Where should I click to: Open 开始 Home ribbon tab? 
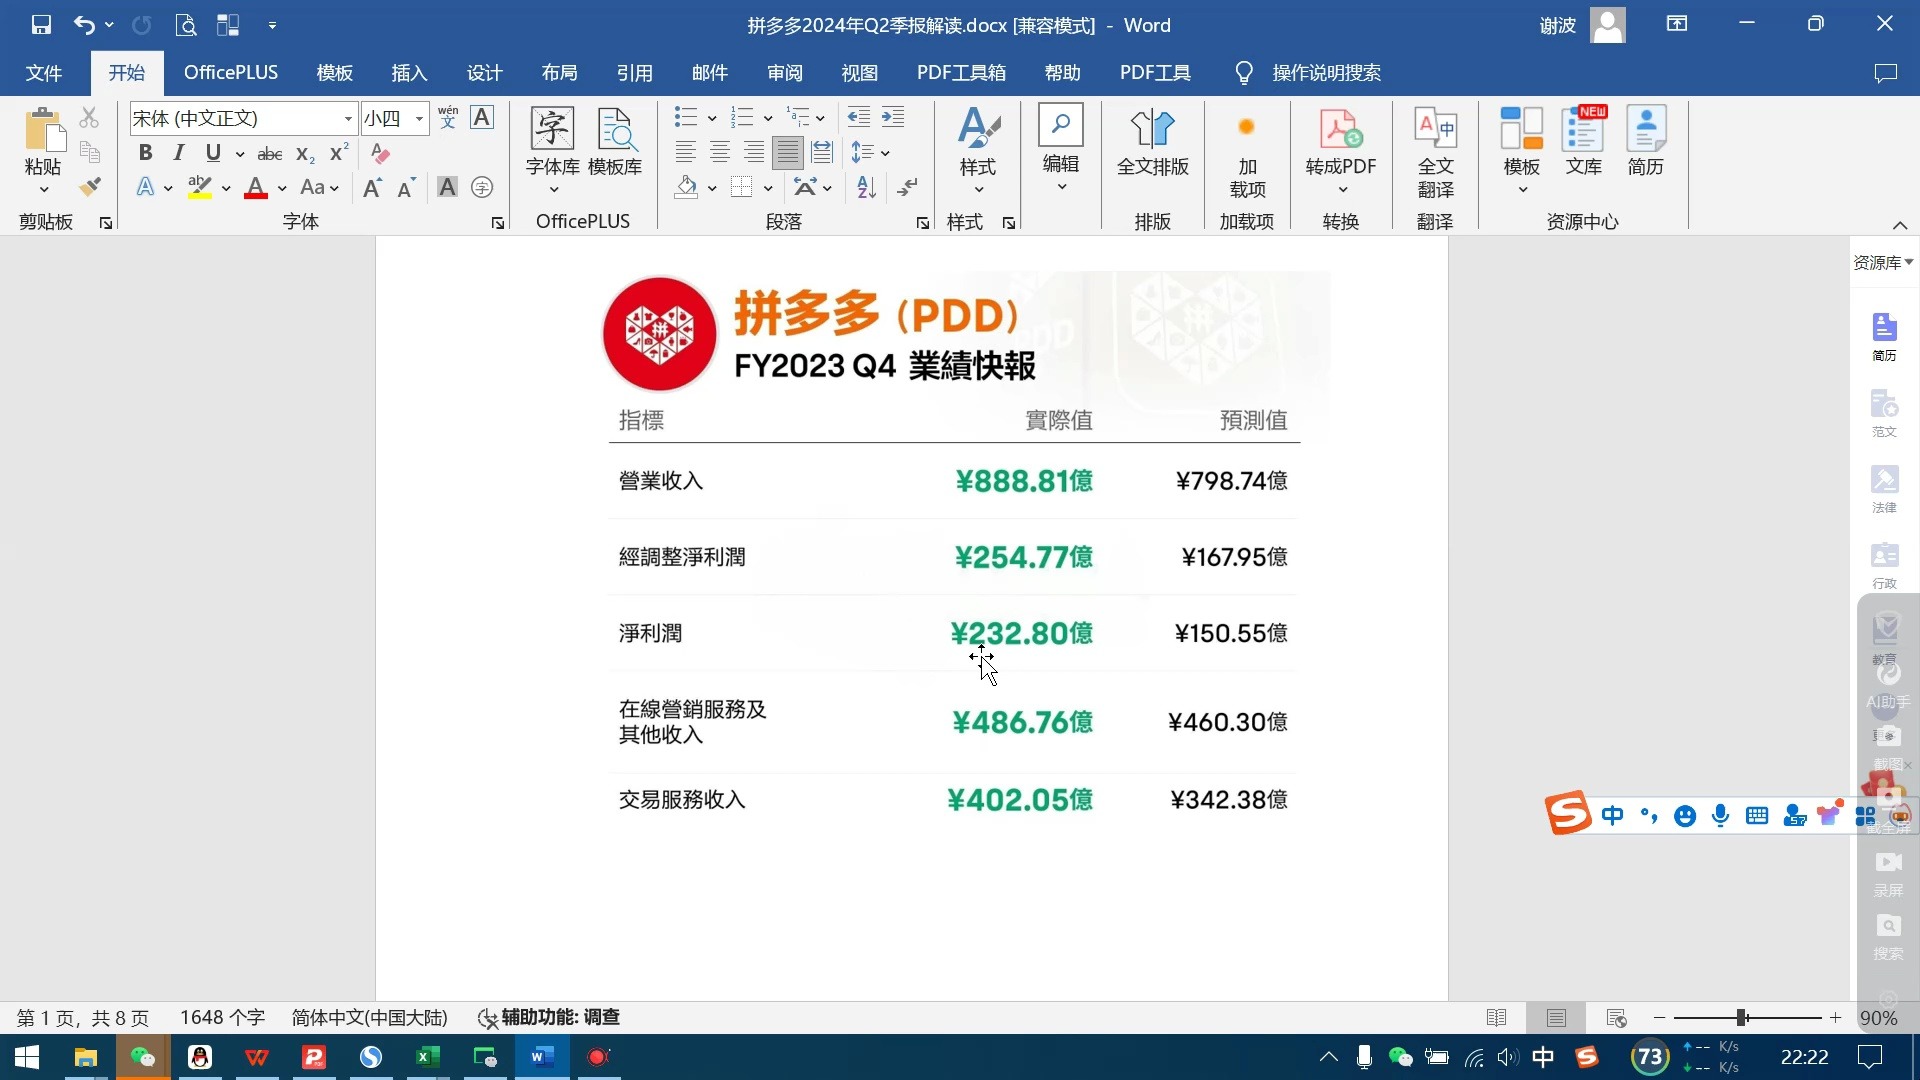127,71
